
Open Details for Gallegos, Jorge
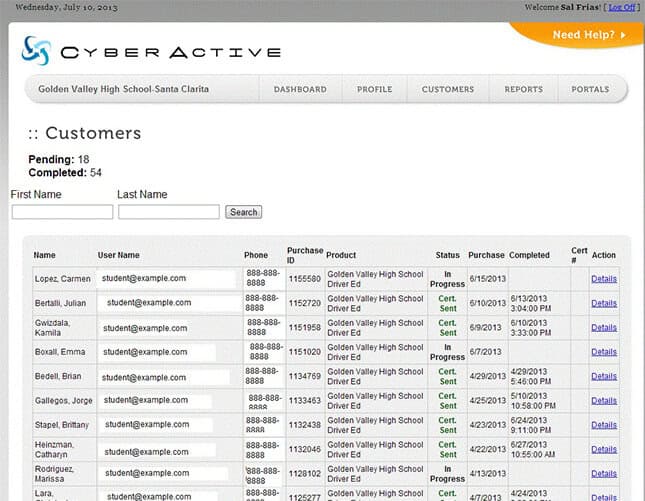point(604,400)
